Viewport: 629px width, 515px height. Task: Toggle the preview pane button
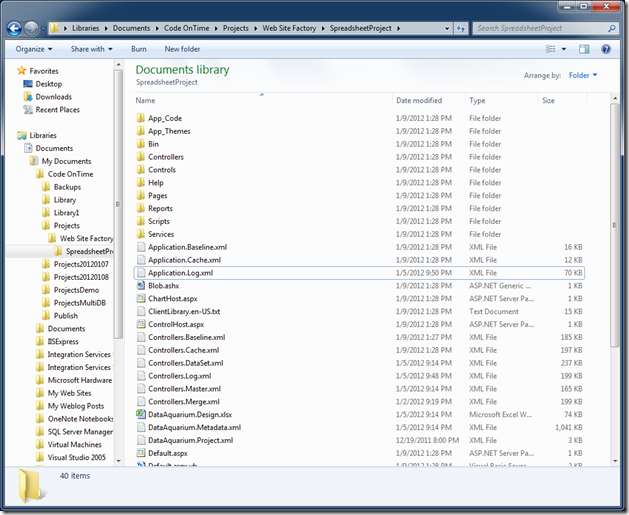[x=584, y=49]
